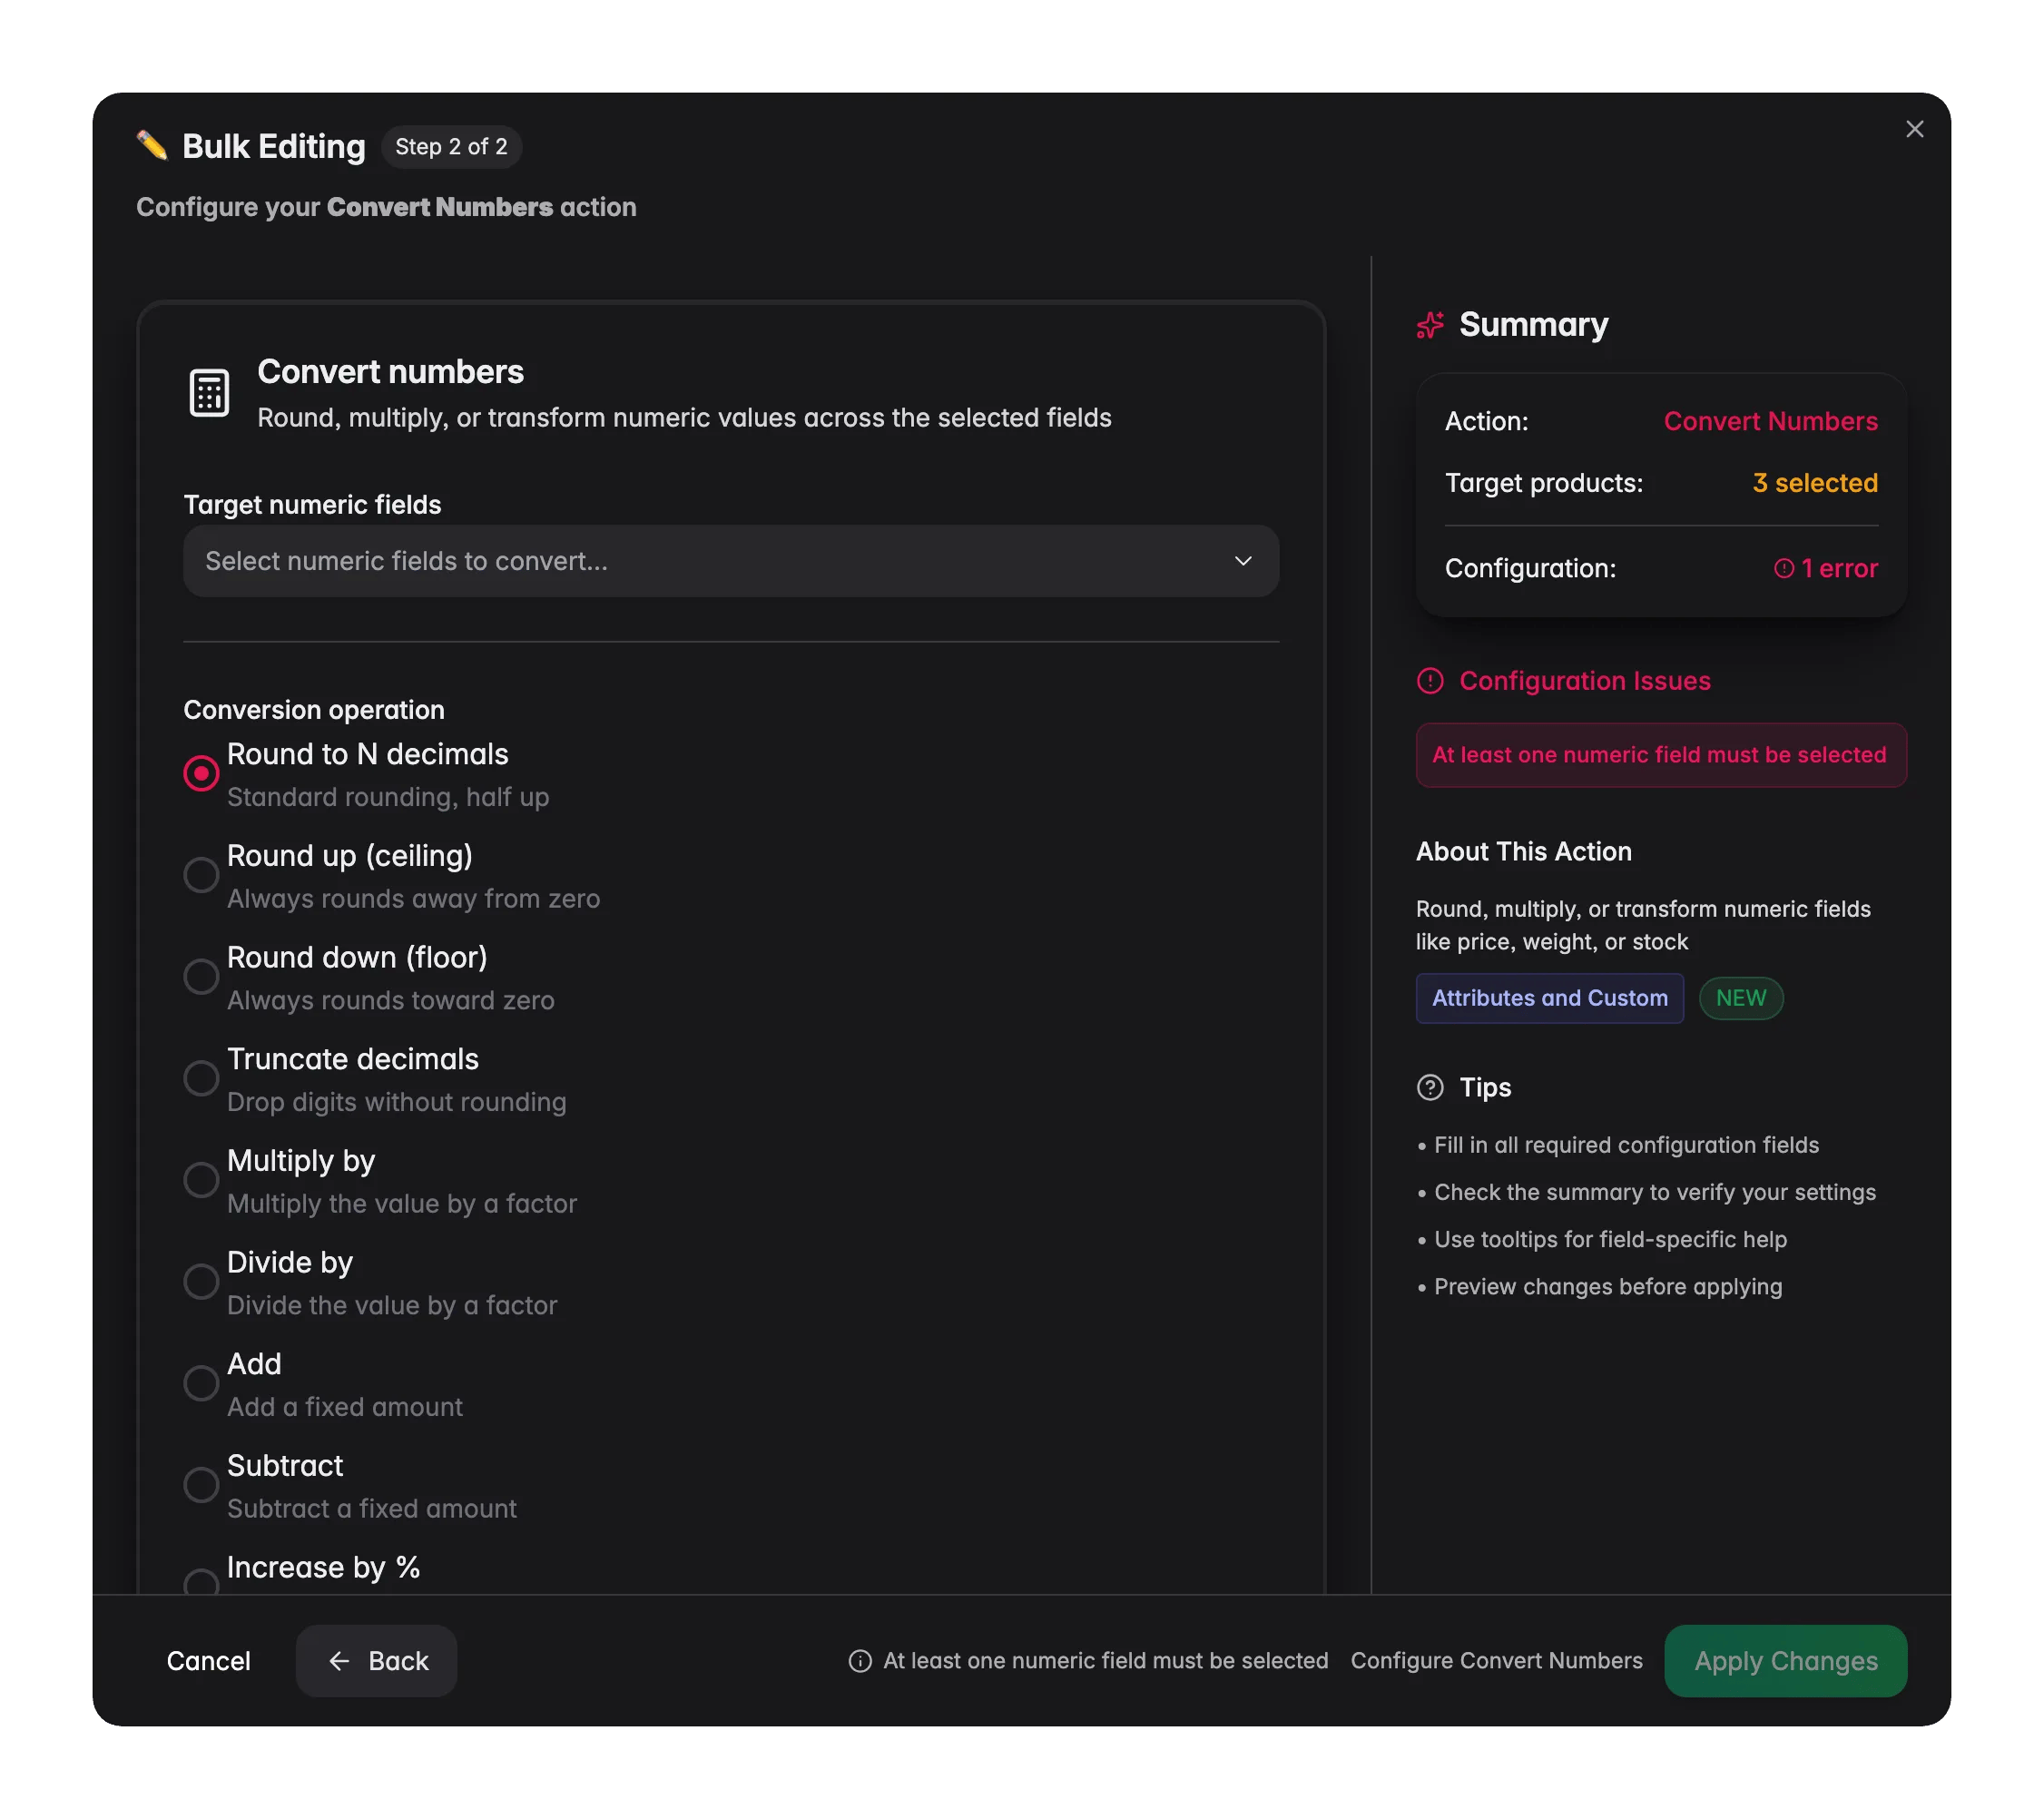Image resolution: width=2044 pixels, height=1819 pixels.
Task: Select the Round to N decimals option
Action: [x=201, y=773]
